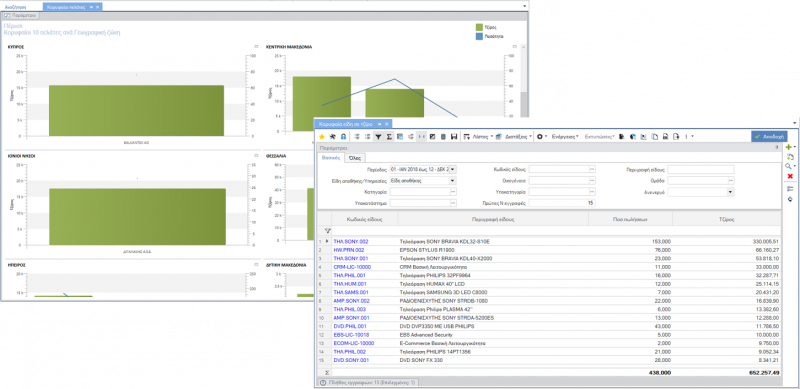Open the gear settings dropdown
Image resolution: width=800 pixels, height=389 pixels.
click(x=542, y=137)
